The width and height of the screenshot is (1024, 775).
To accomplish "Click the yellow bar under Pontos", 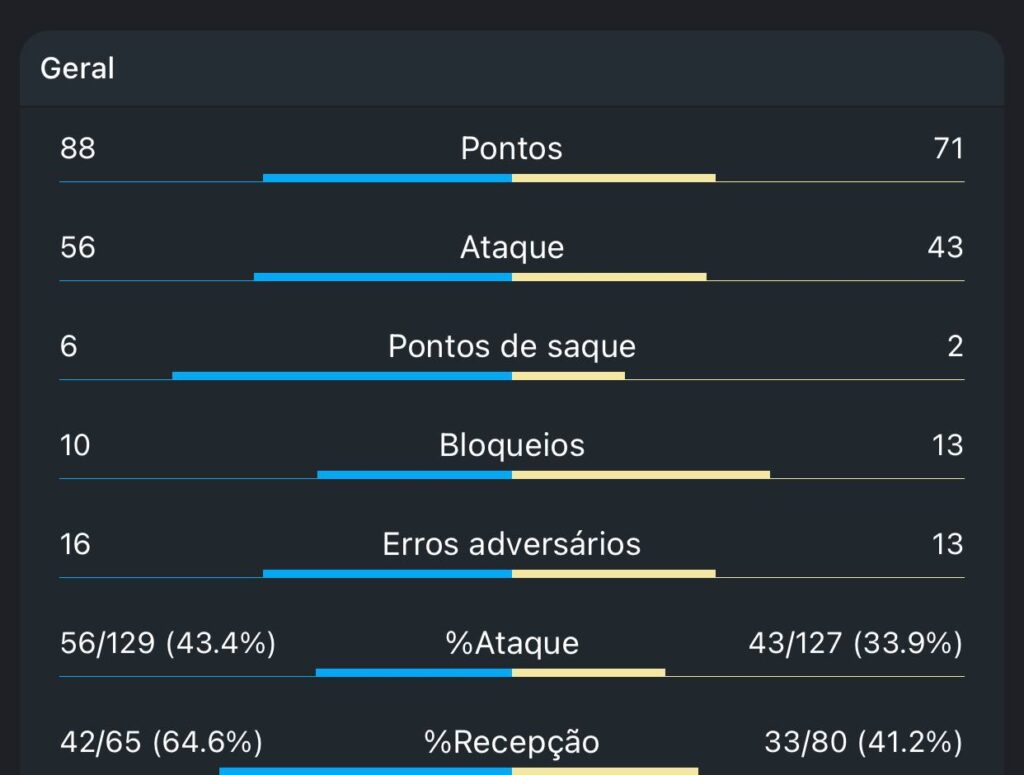I will [x=613, y=178].
